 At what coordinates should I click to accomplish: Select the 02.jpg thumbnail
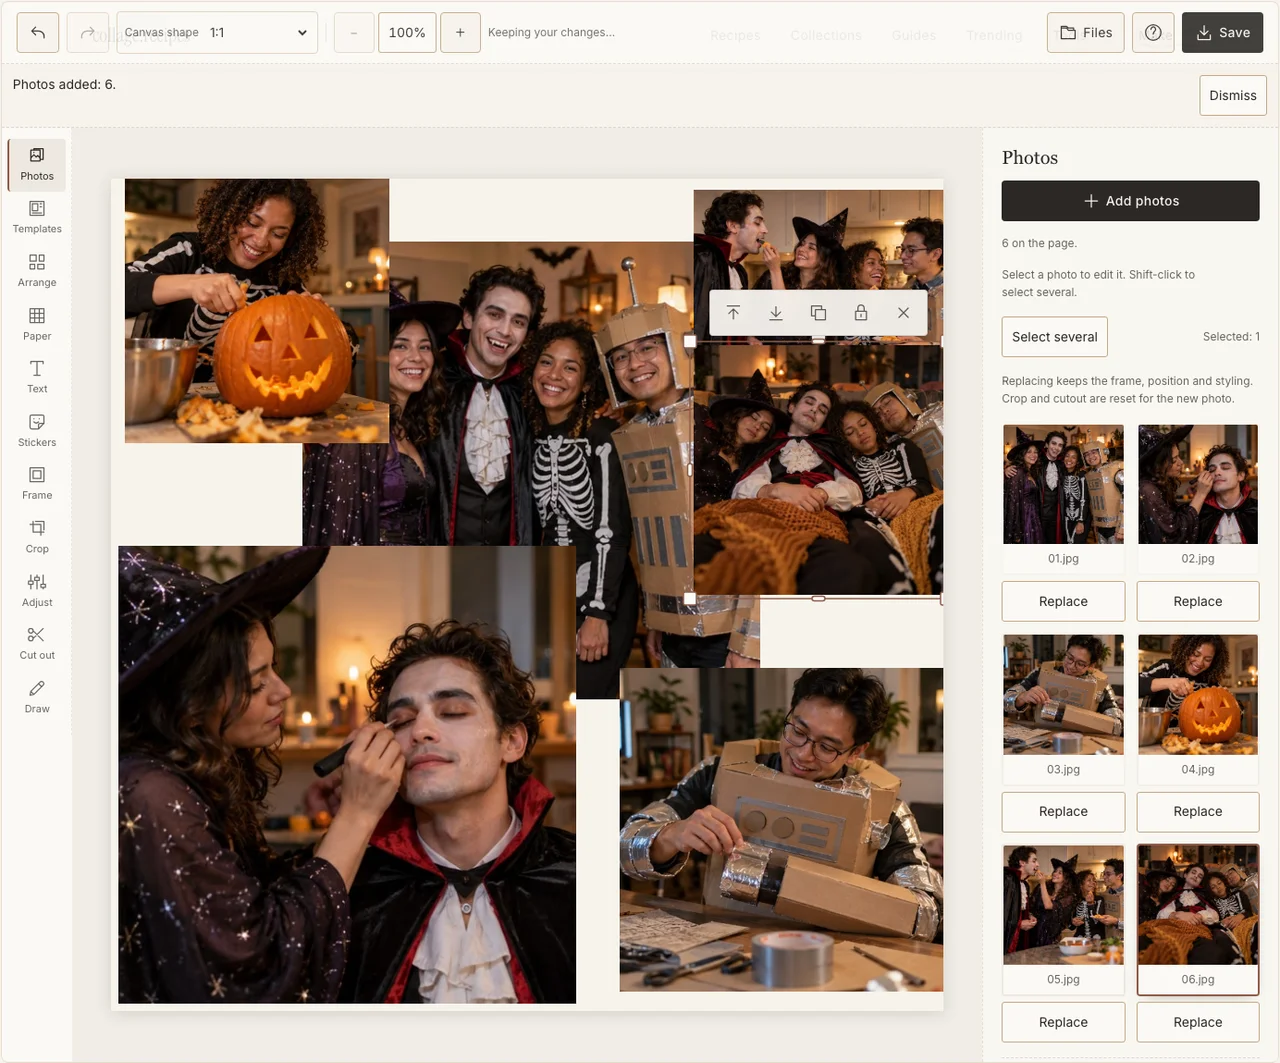[x=1198, y=485]
